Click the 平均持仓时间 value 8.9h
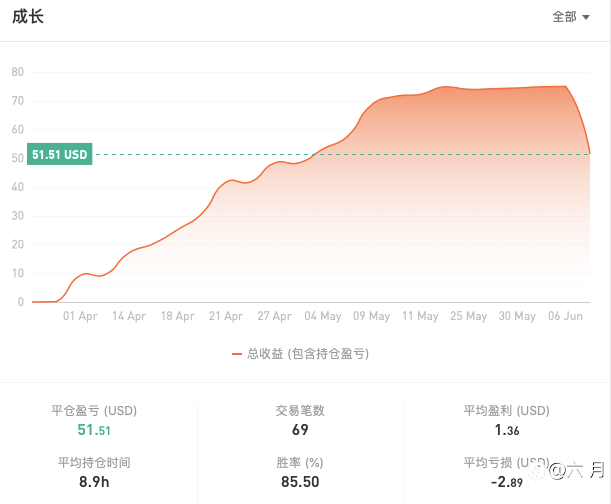This screenshot has width=611, height=504. [94, 482]
